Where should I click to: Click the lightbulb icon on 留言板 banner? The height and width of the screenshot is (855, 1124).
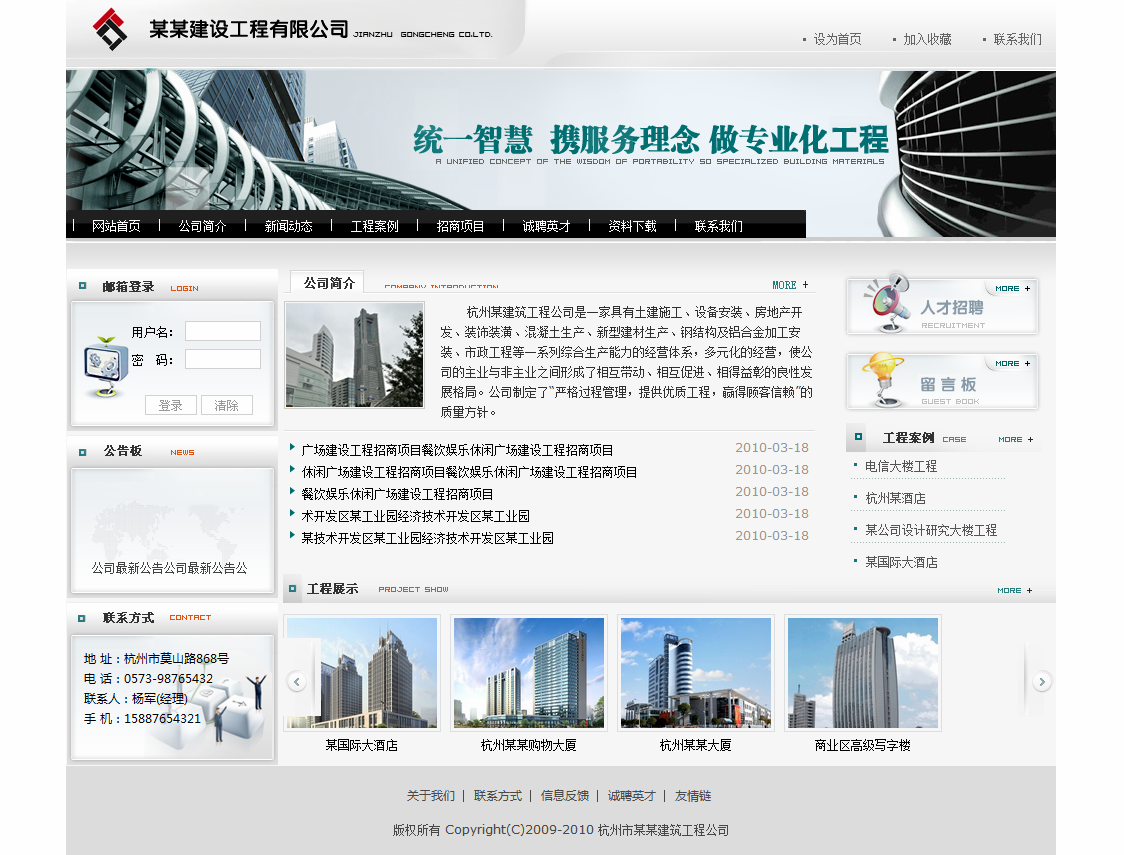[x=883, y=379]
